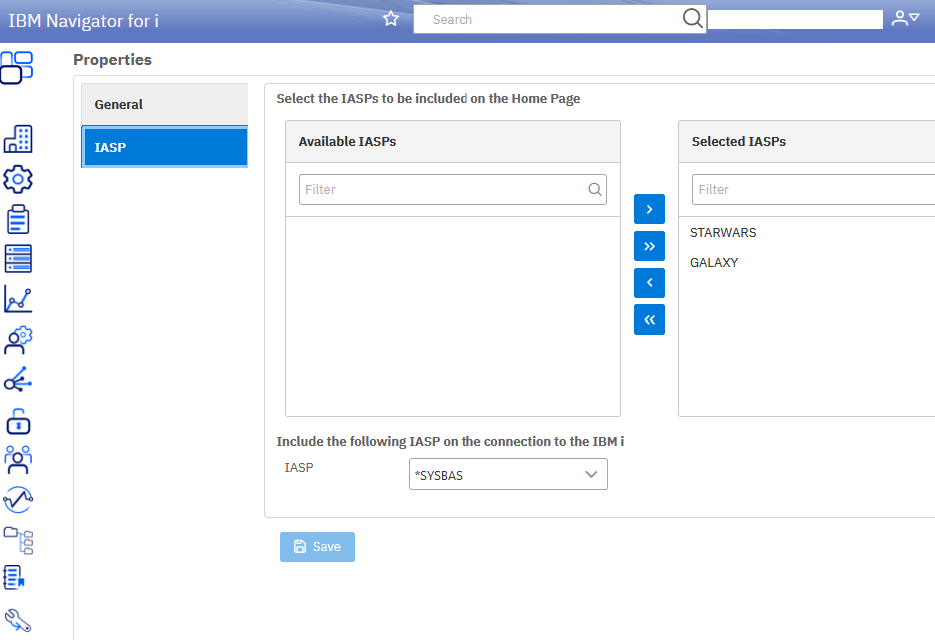
Task: Switch to the General tab
Action: 165,105
